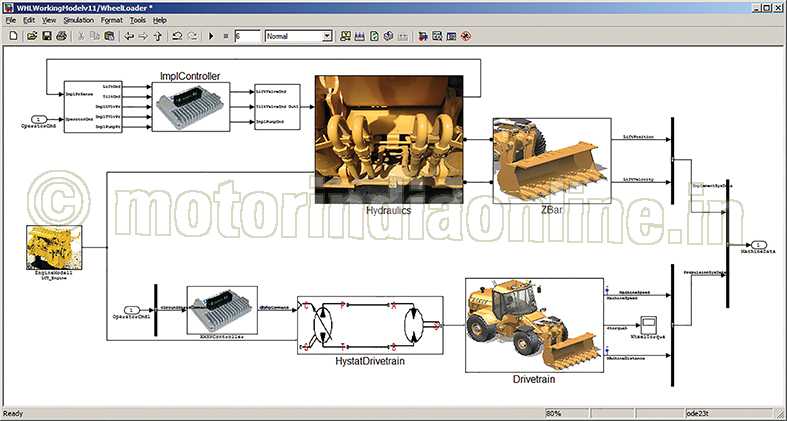
Task: Open the File menu
Action: (x=11, y=20)
